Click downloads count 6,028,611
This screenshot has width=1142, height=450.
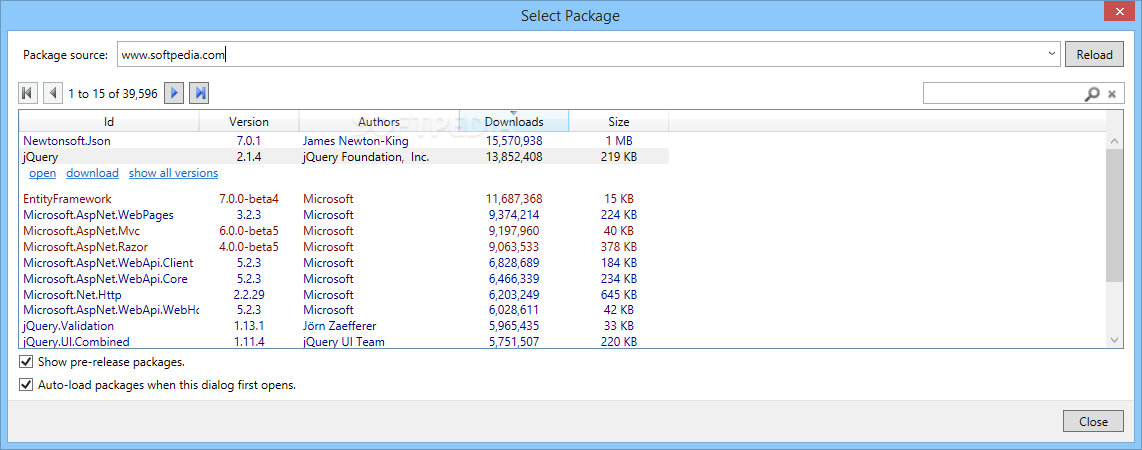[x=514, y=311]
